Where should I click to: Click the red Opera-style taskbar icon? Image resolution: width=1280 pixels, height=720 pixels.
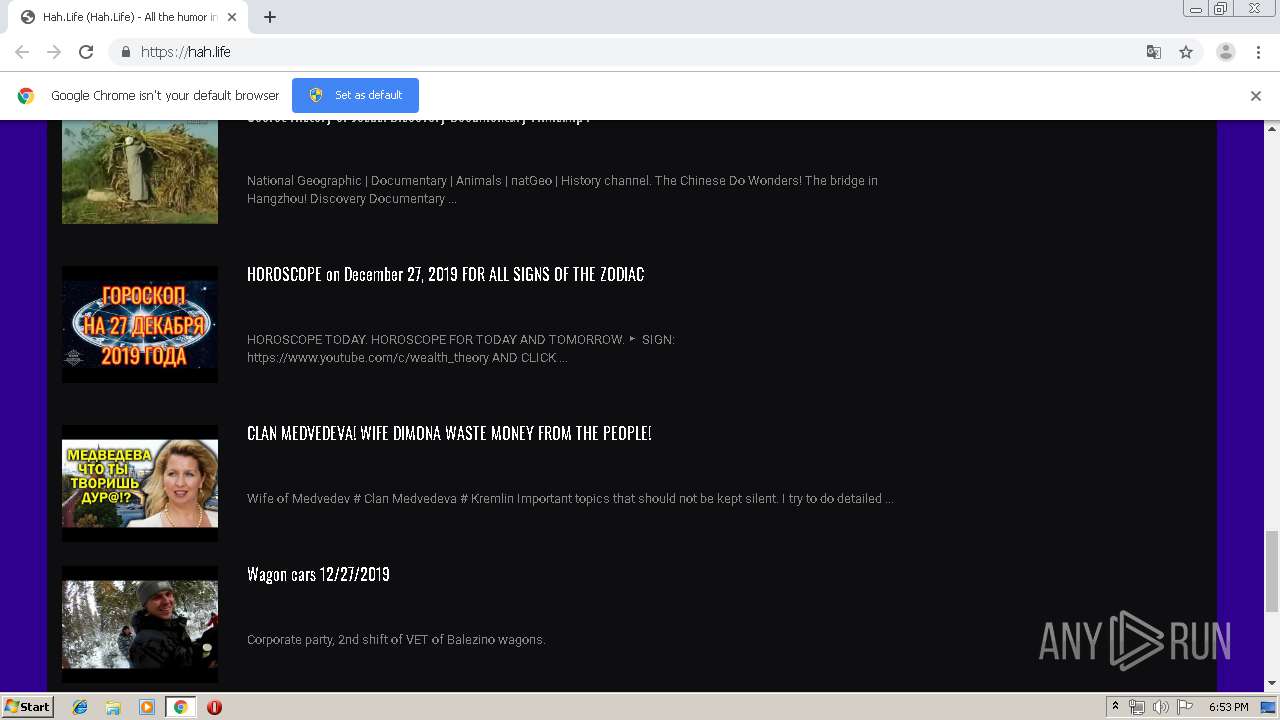(x=214, y=707)
